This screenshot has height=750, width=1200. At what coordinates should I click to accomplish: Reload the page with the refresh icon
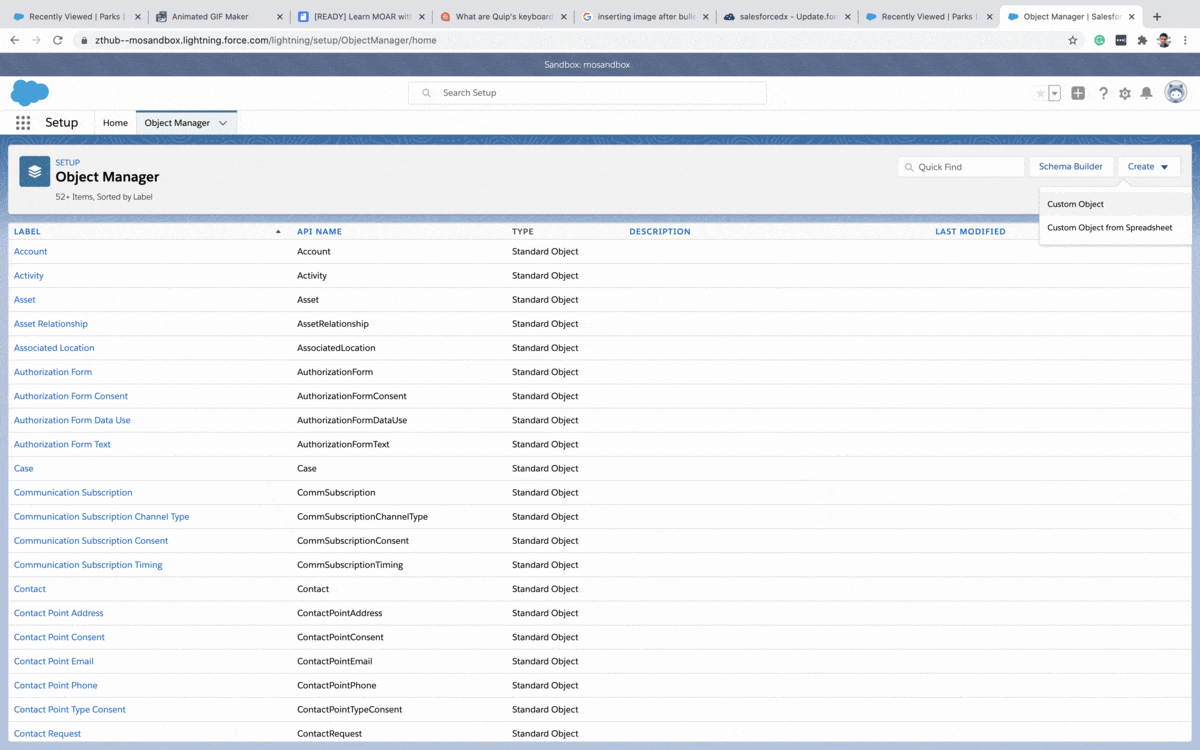coord(58,40)
